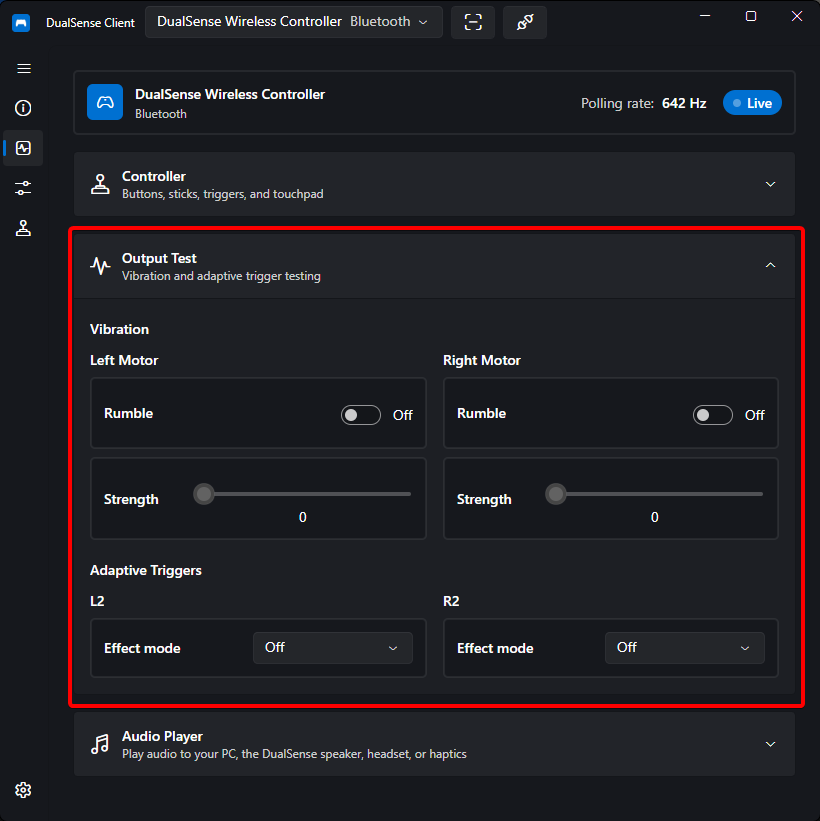Click the Audio Player music note icon

pyautogui.click(x=100, y=744)
